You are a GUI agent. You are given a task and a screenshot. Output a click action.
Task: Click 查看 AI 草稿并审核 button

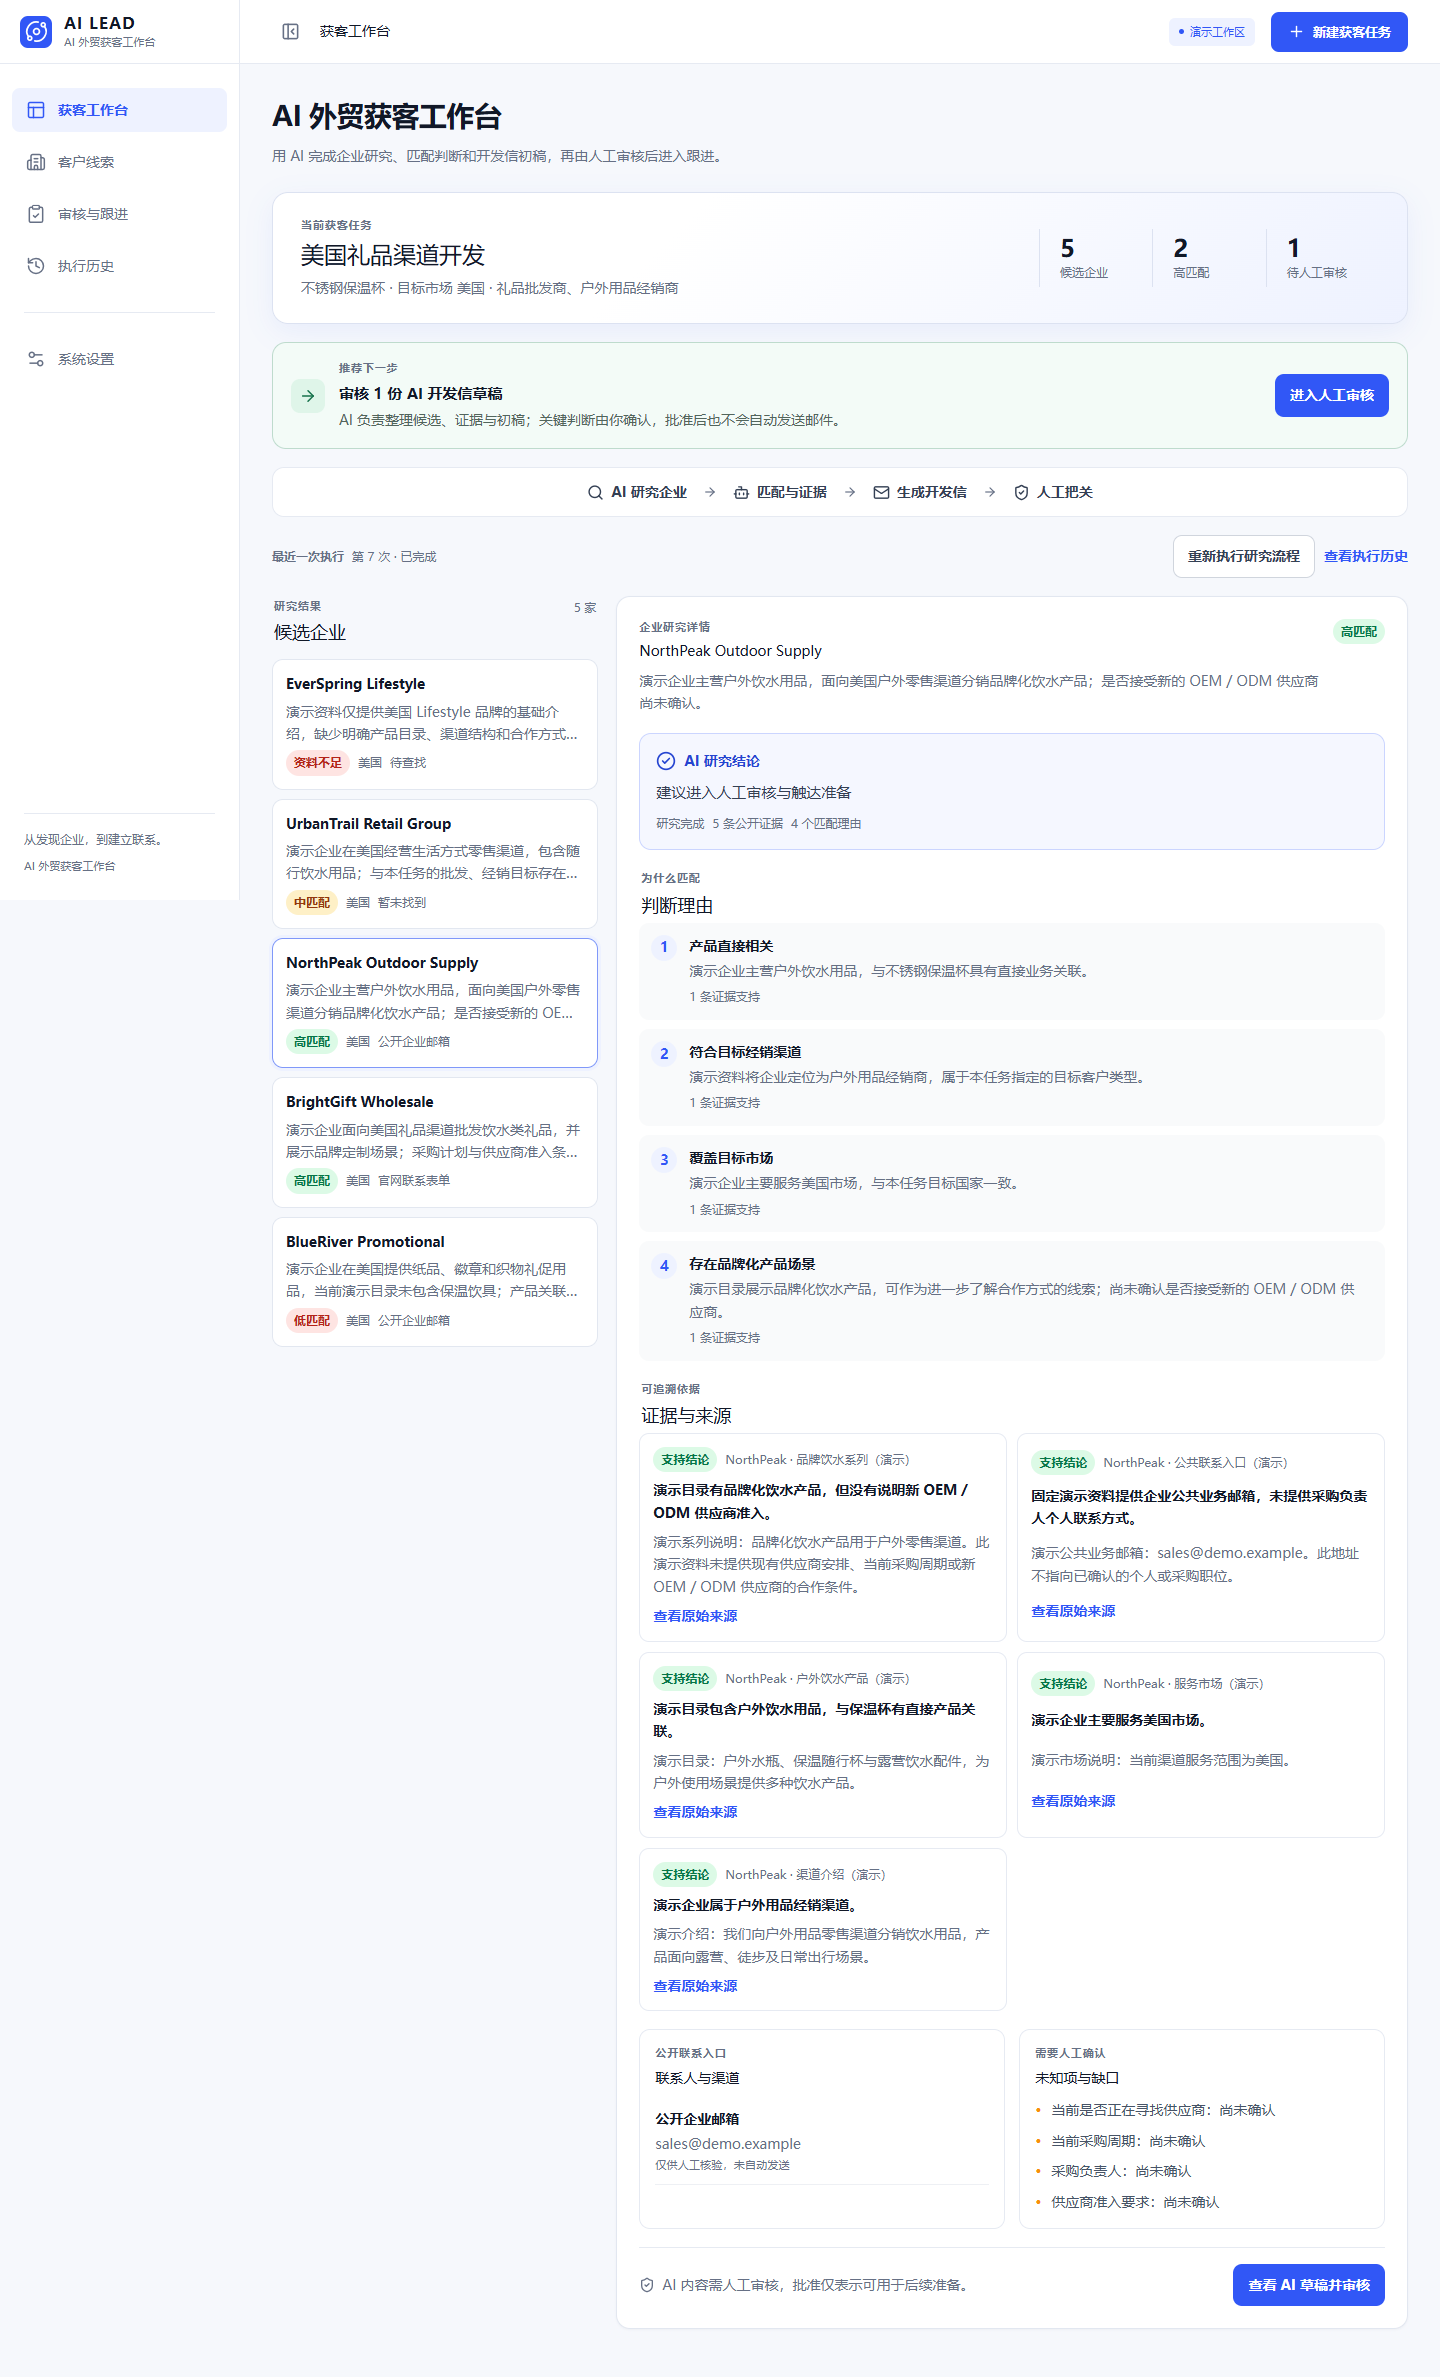pyautogui.click(x=1308, y=2285)
